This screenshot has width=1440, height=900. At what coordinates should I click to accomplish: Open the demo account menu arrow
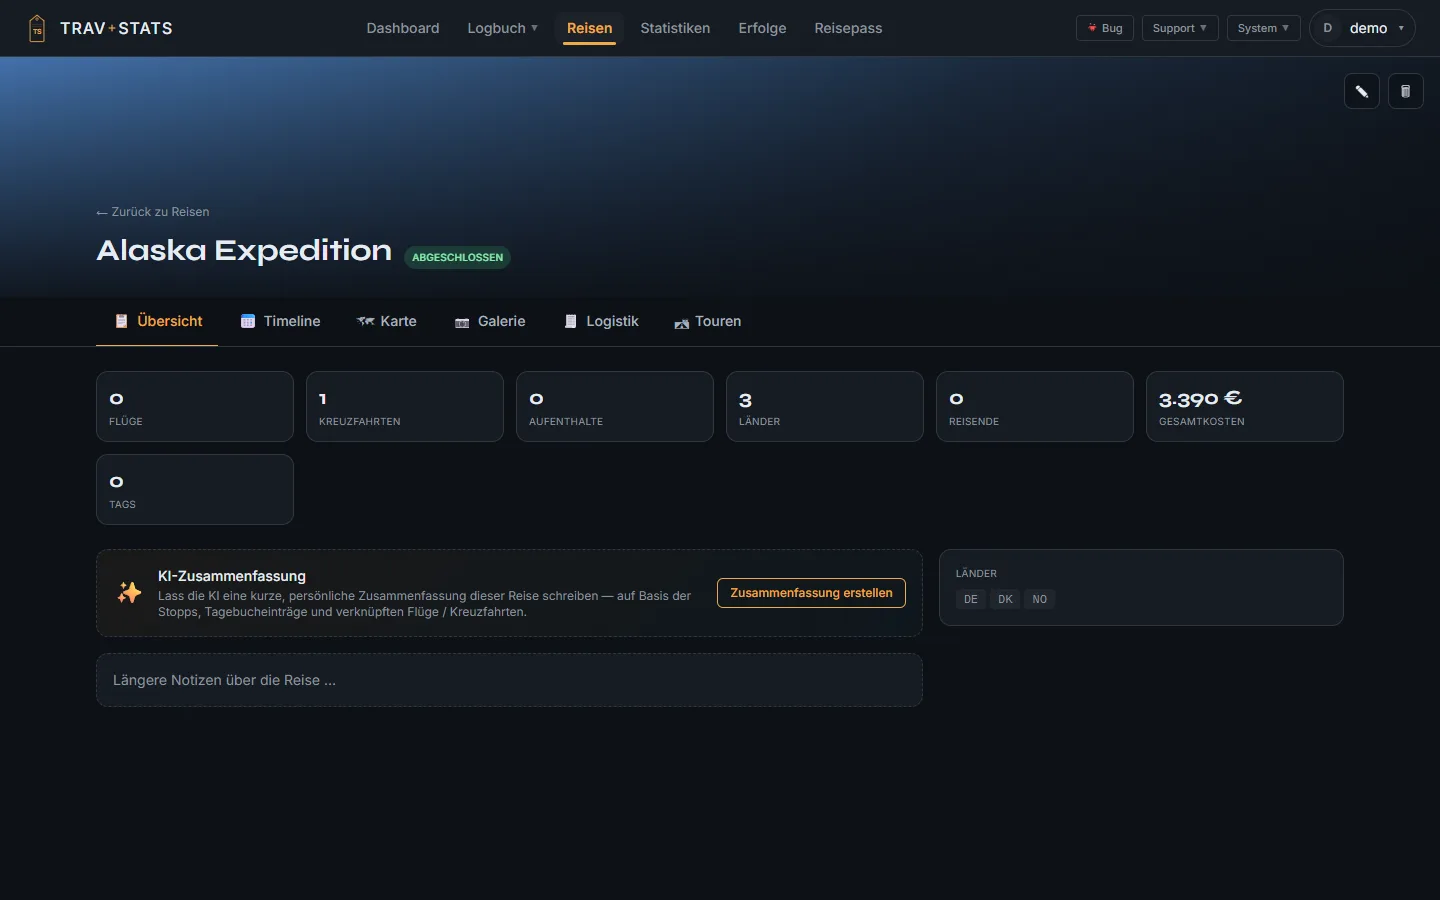[1401, 28]
